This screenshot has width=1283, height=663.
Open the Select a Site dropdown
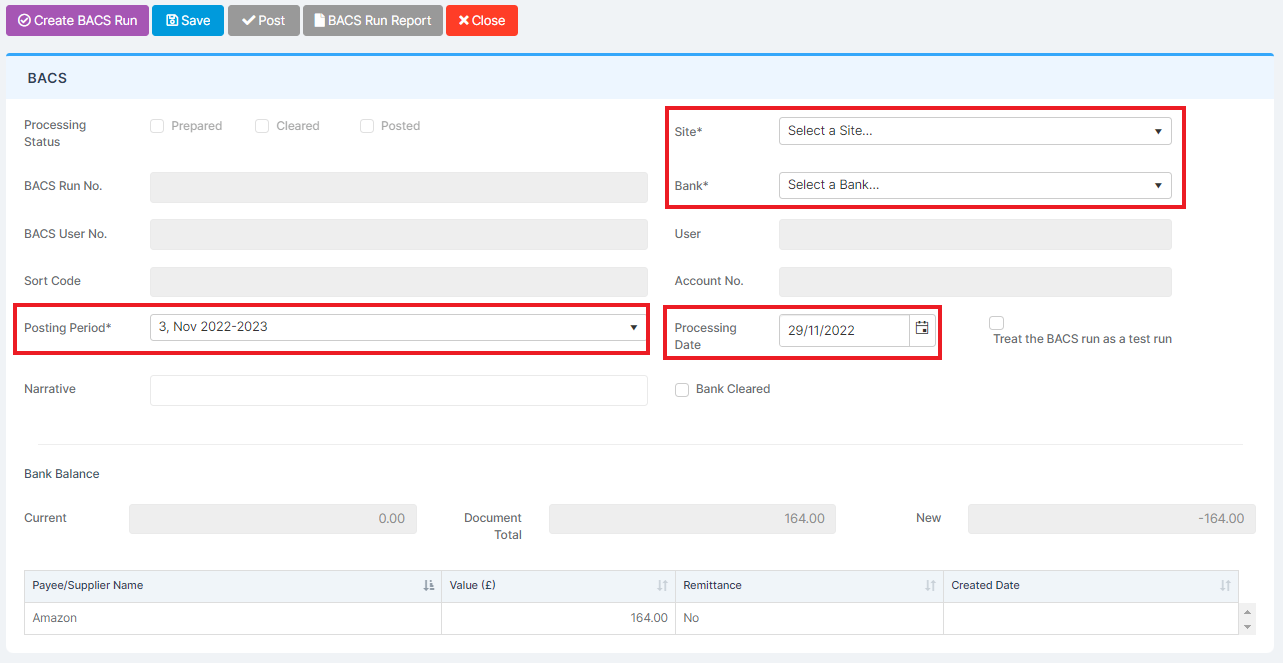[975, 131]
